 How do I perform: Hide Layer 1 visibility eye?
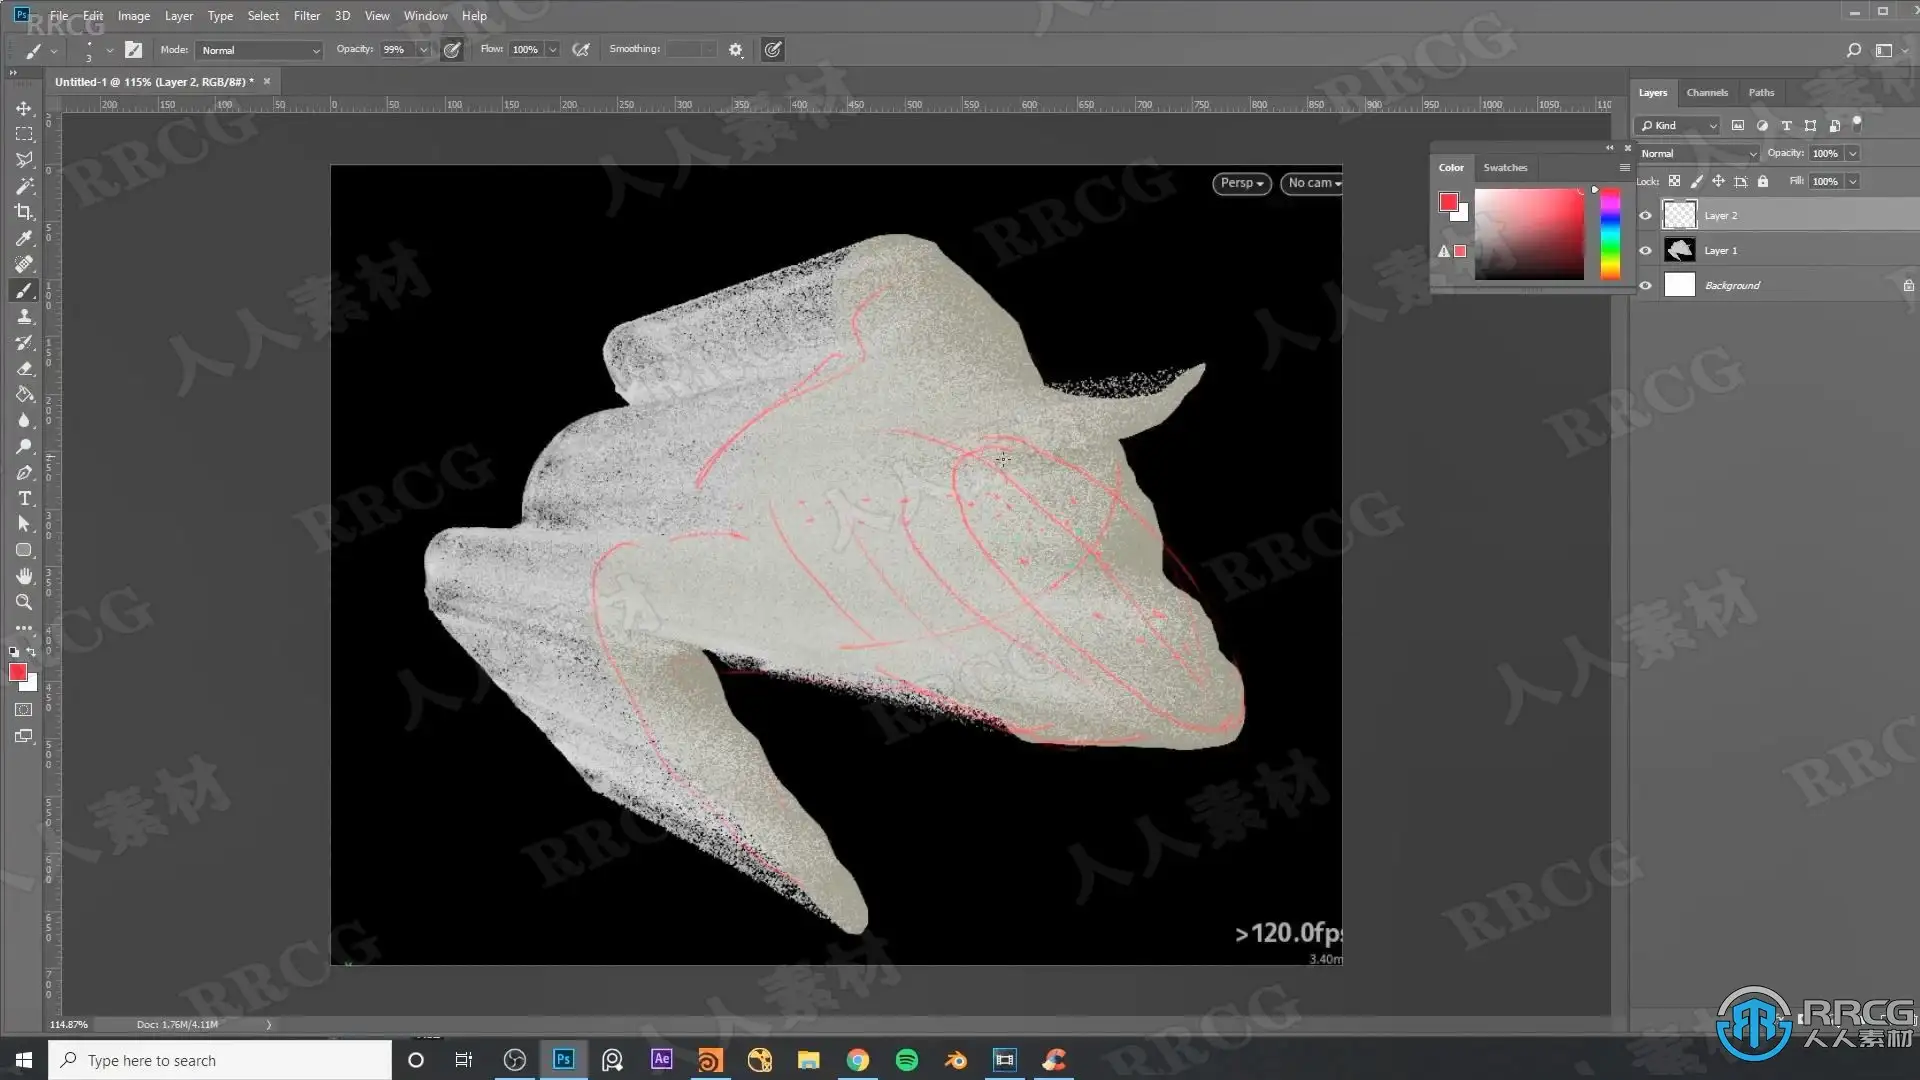1645,250
